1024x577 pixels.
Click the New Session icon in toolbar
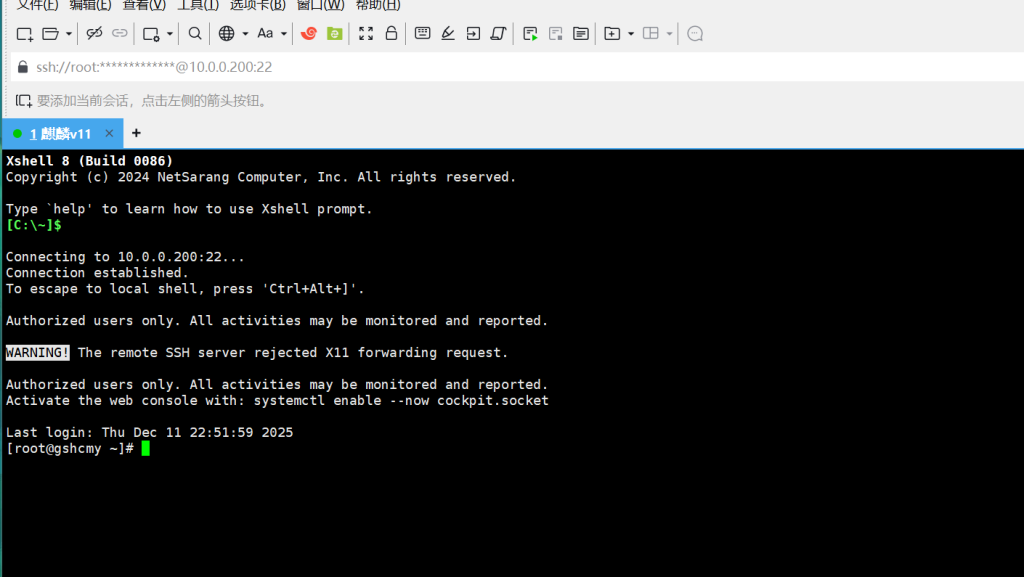point(24,34)
